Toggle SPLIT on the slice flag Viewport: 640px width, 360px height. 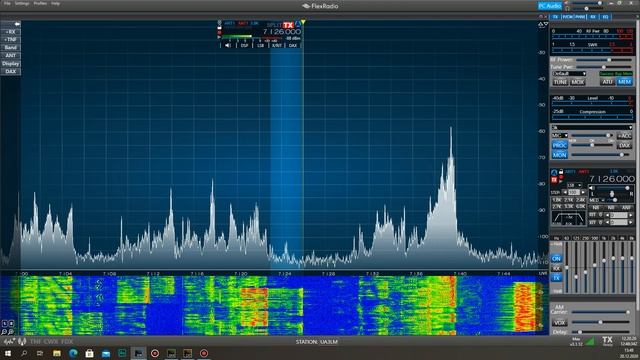(274, 25)
